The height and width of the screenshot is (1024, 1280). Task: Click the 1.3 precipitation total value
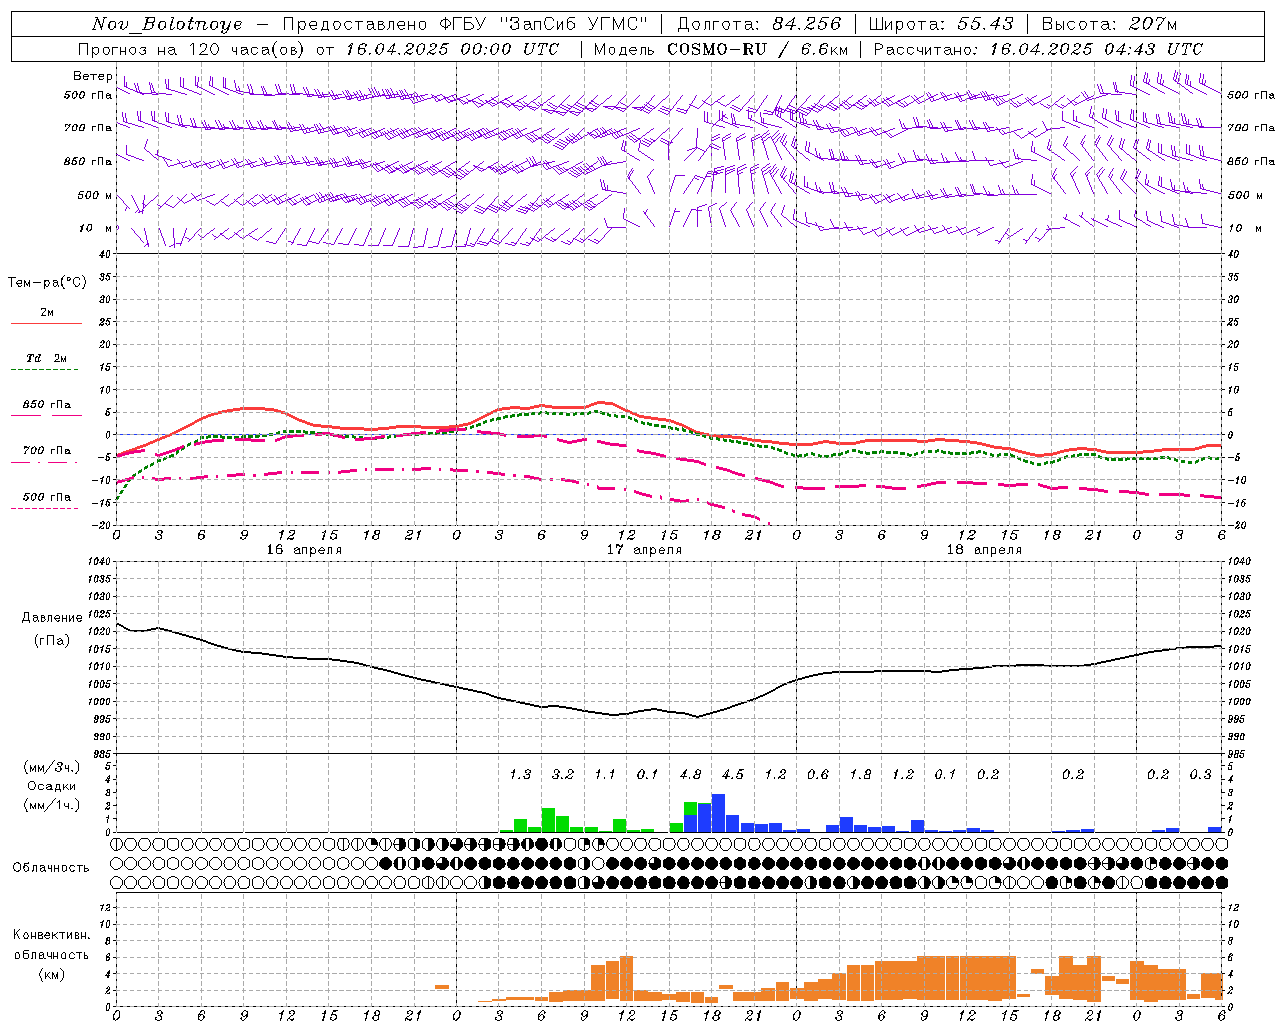[x=520, y=774]
